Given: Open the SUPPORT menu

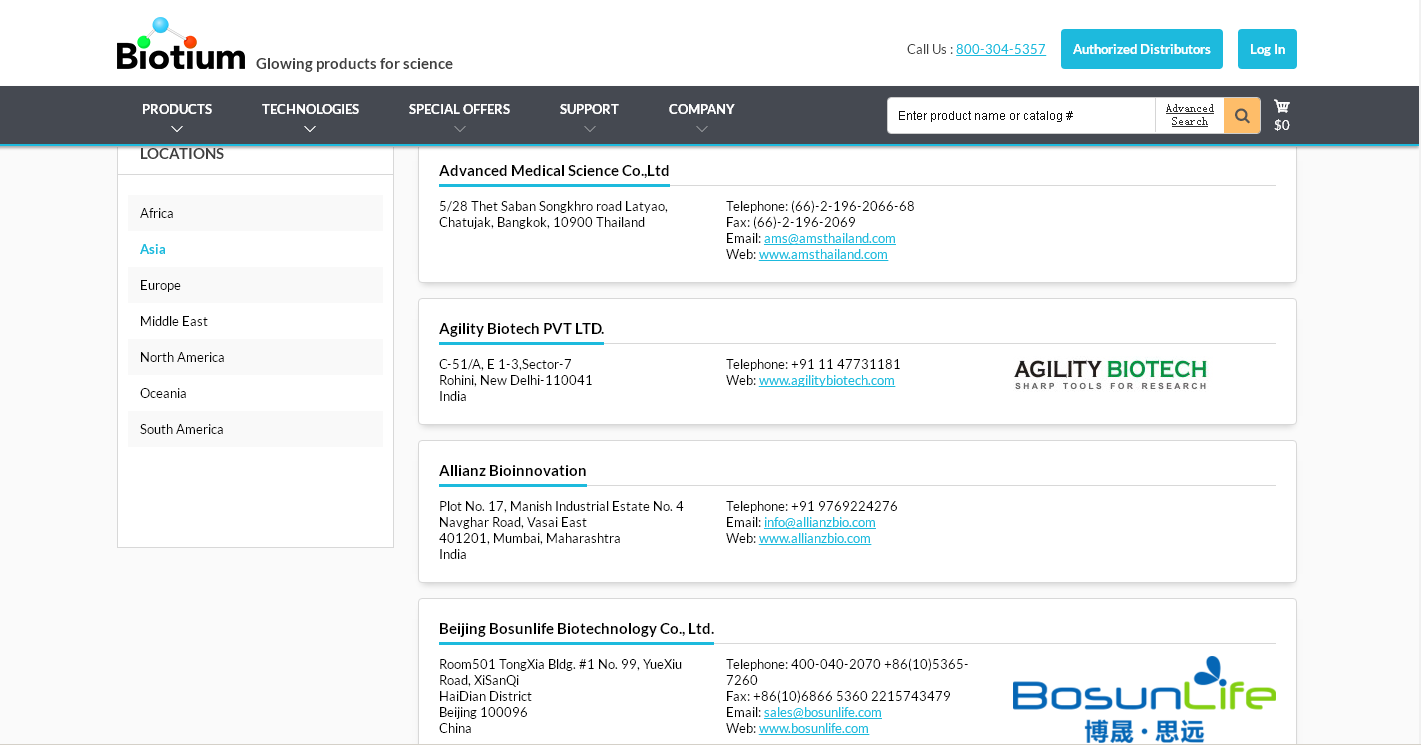Looking at the screenshot, I should 589,109.
